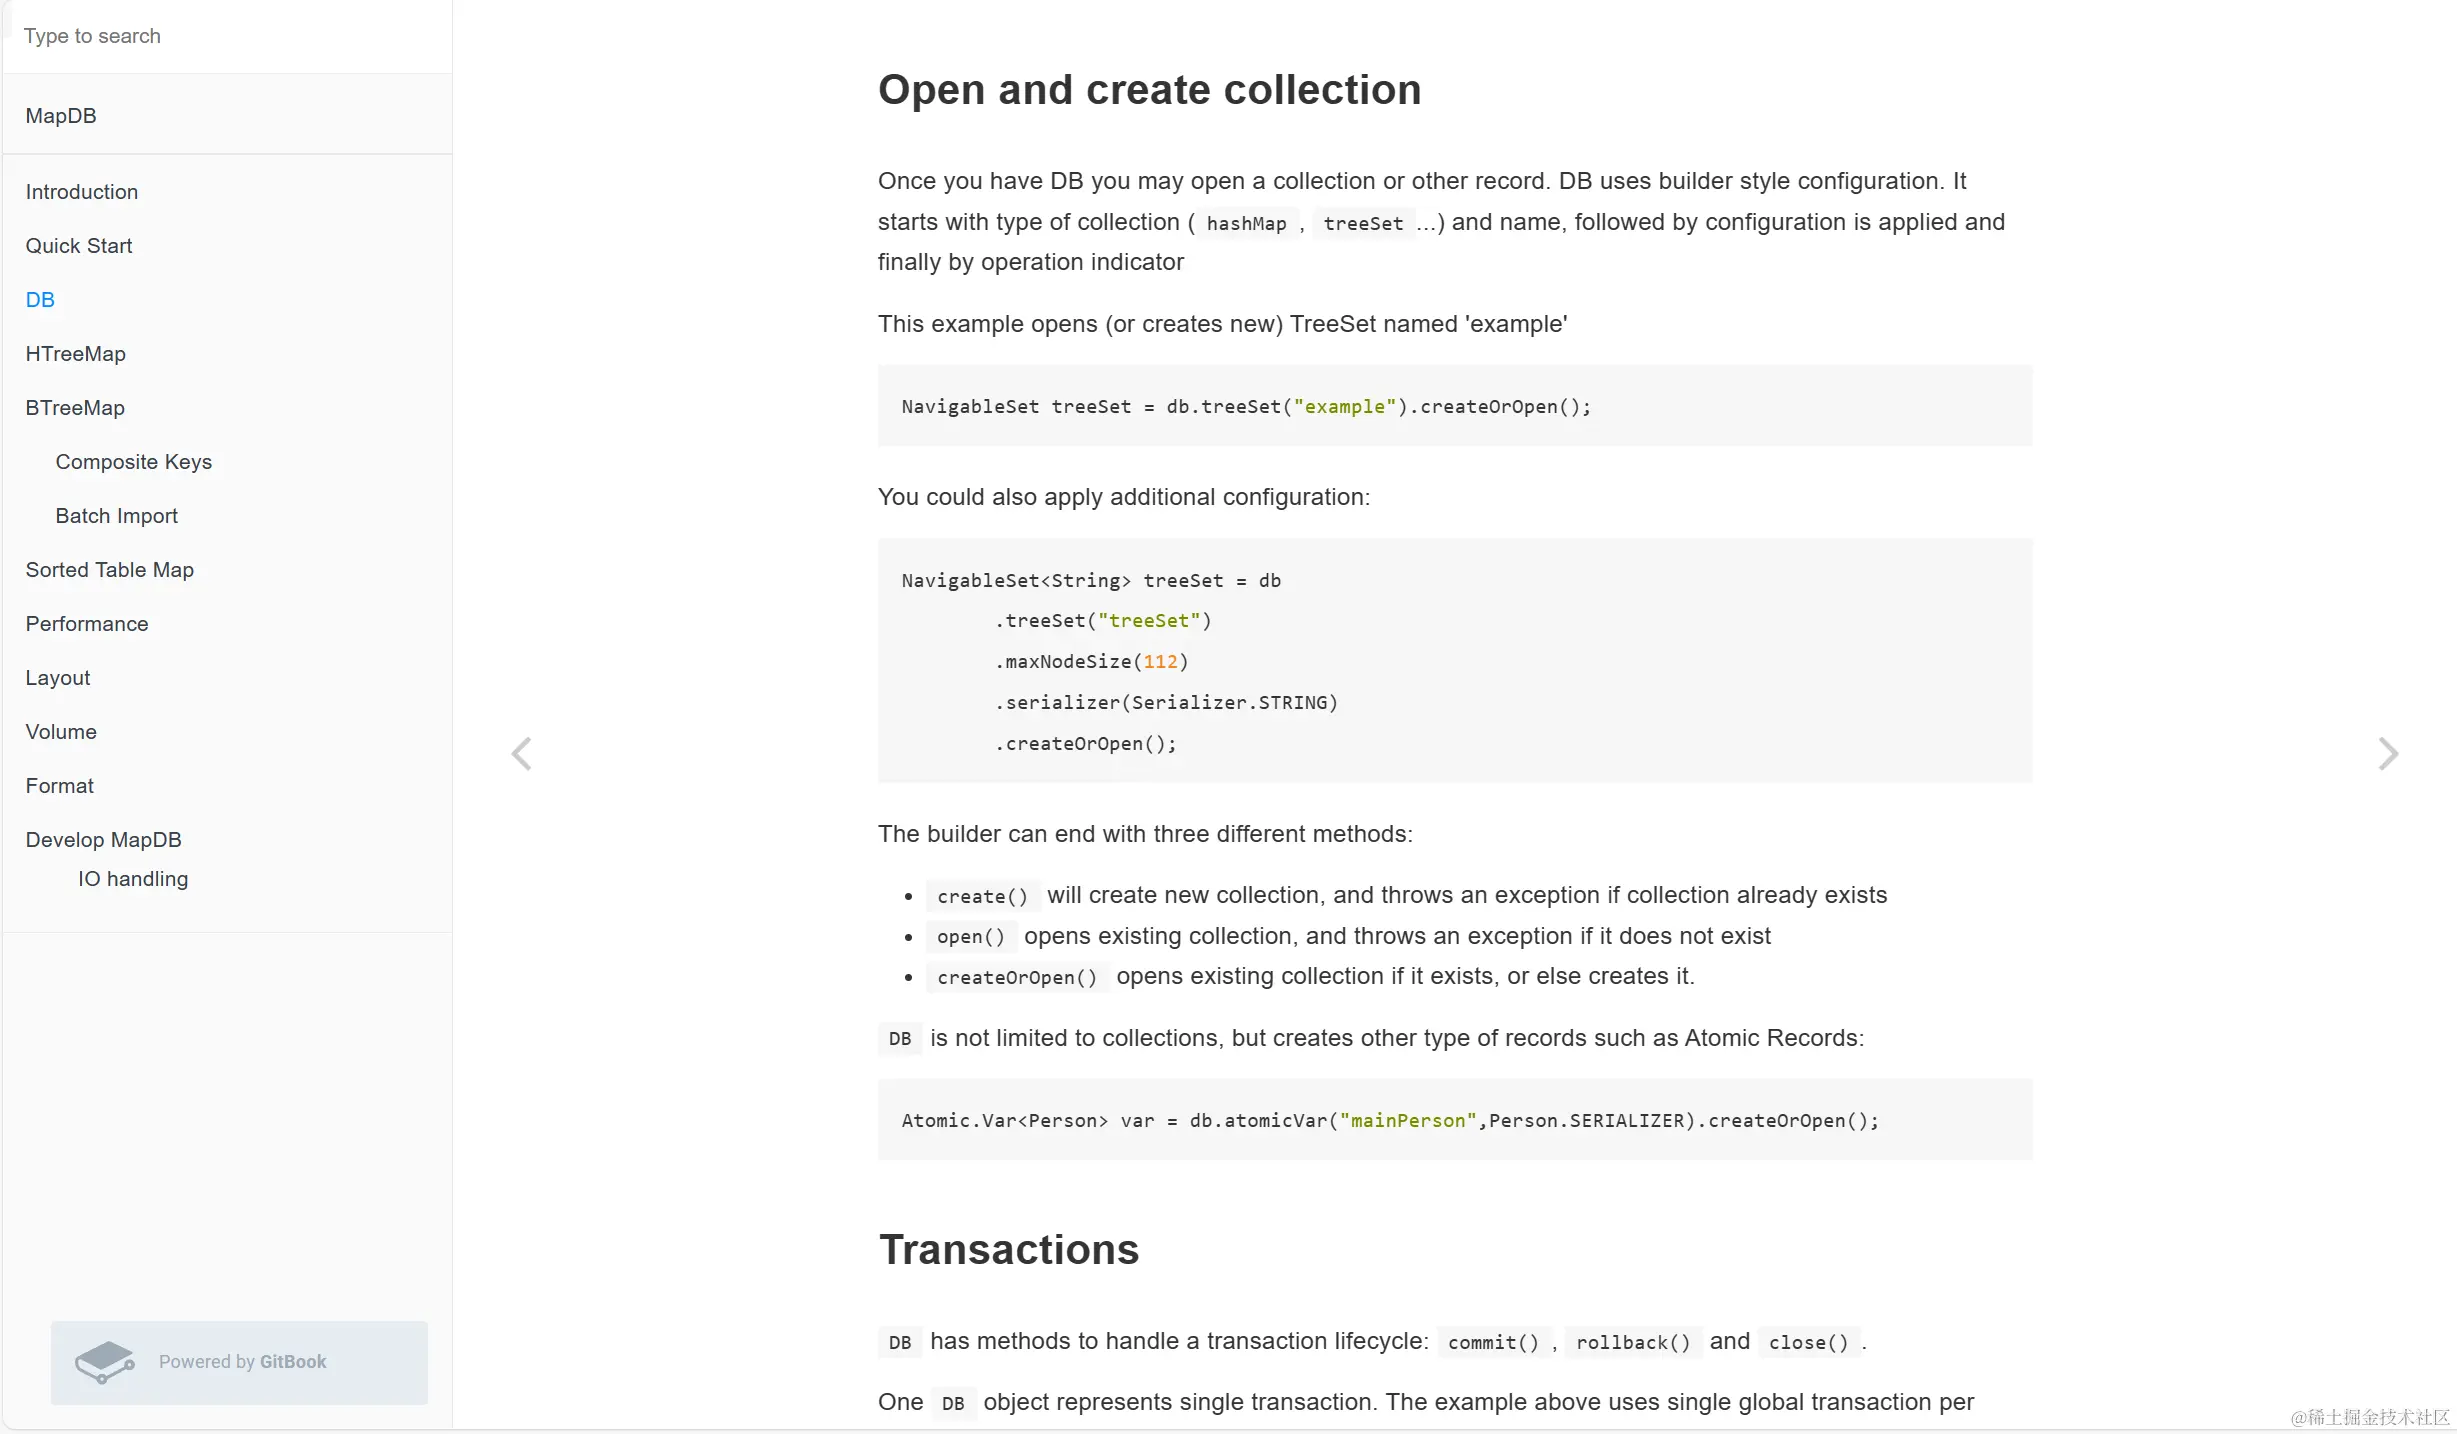Open the MapDB home link in sidebar

click(61, 116)
